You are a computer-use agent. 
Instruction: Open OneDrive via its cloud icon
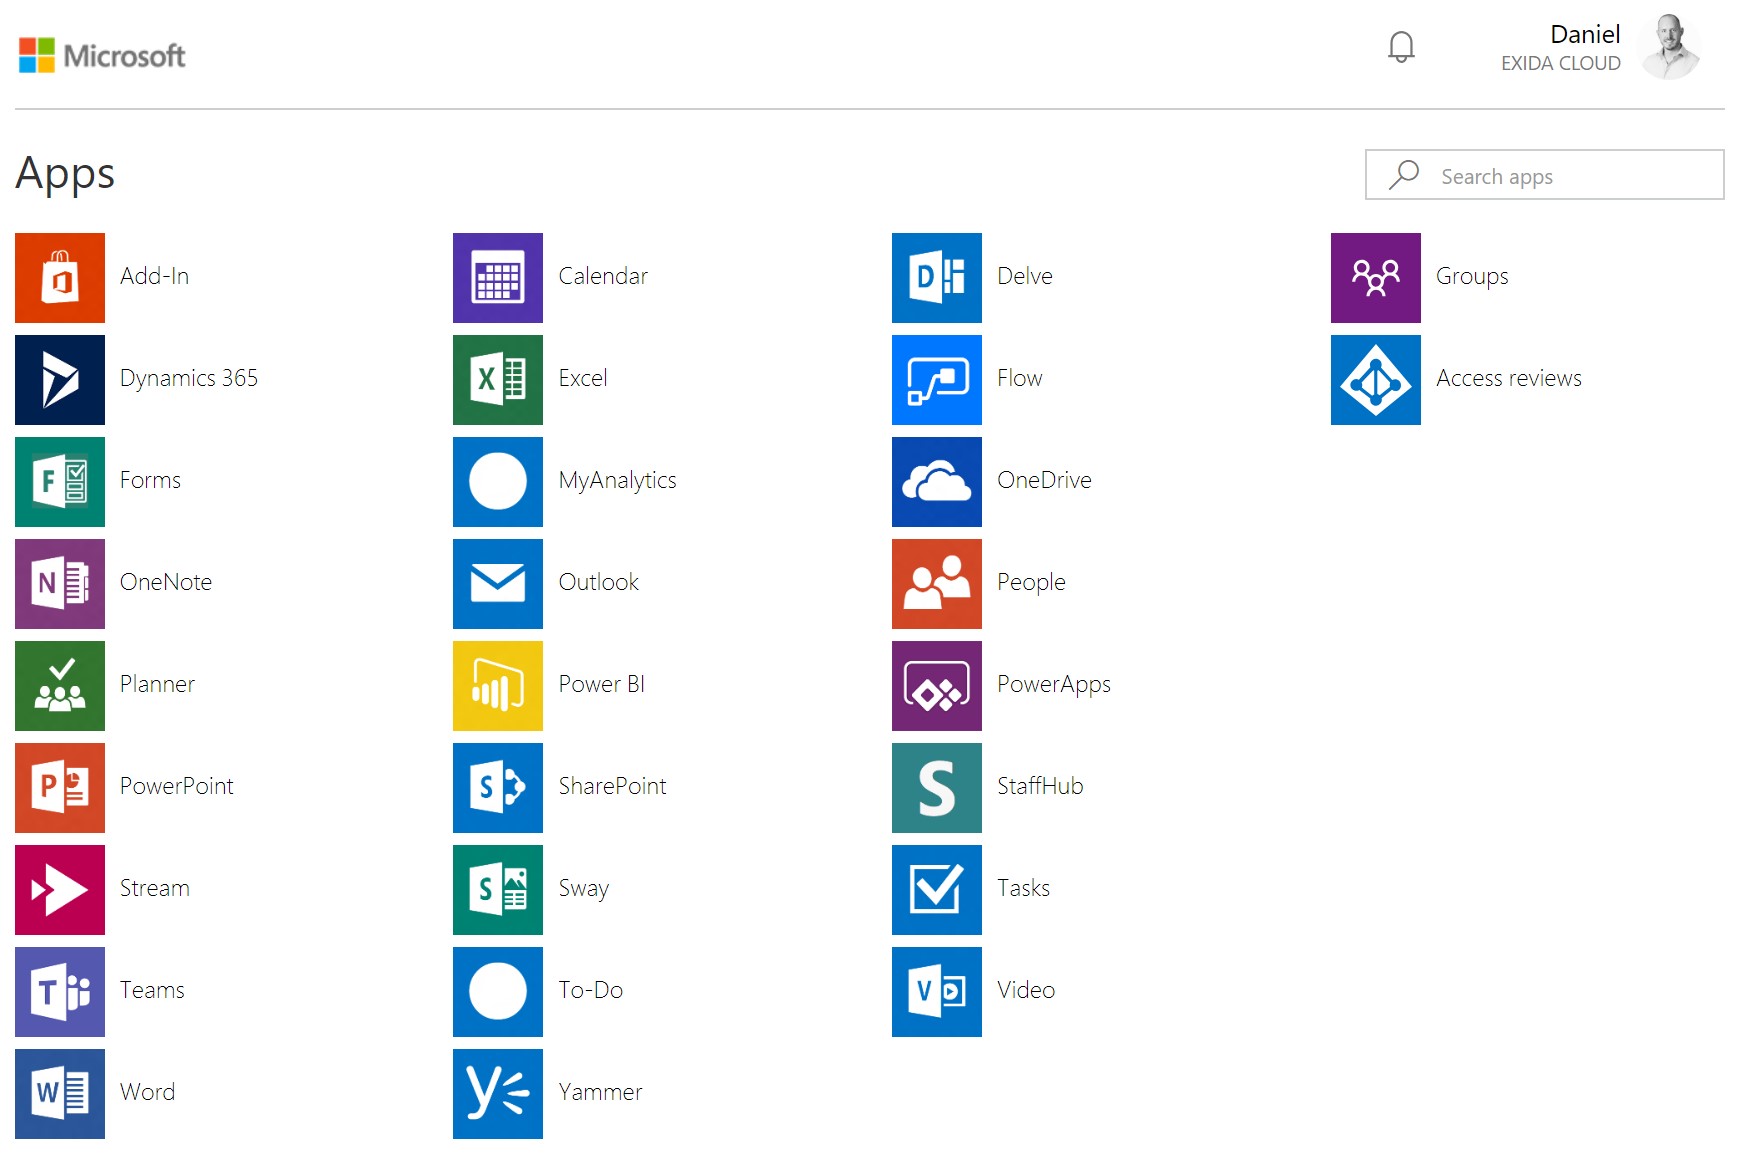coord(935,482)
